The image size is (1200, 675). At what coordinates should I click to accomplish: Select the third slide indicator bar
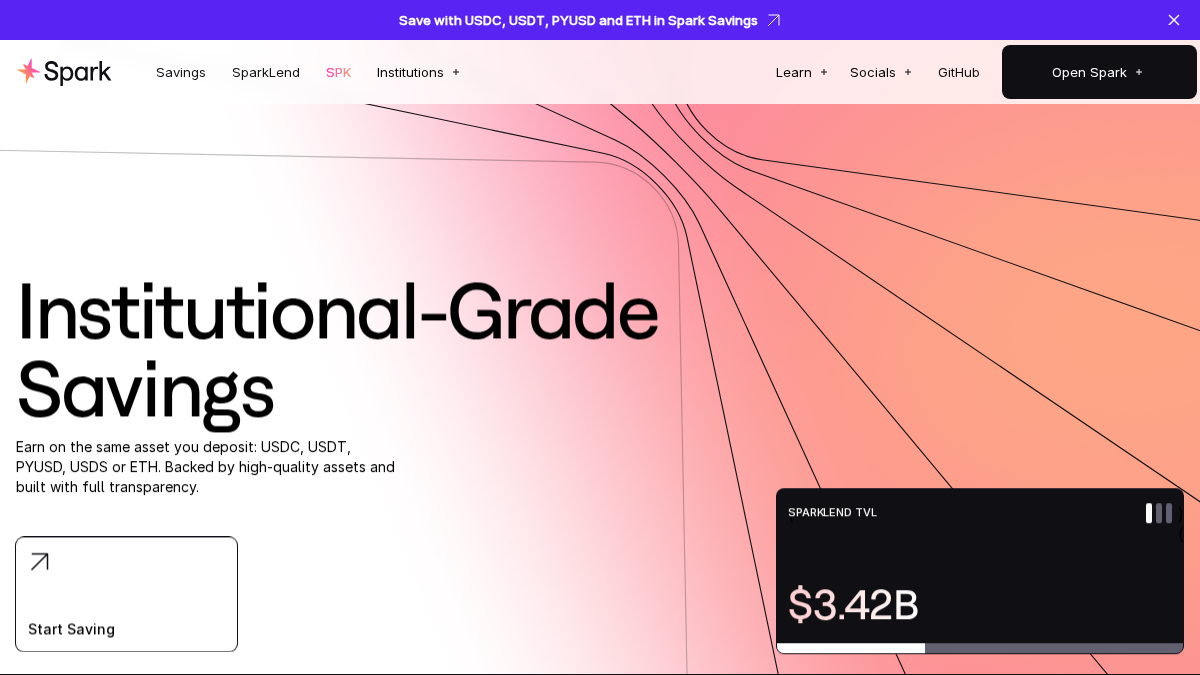[x=1169, y=513]
